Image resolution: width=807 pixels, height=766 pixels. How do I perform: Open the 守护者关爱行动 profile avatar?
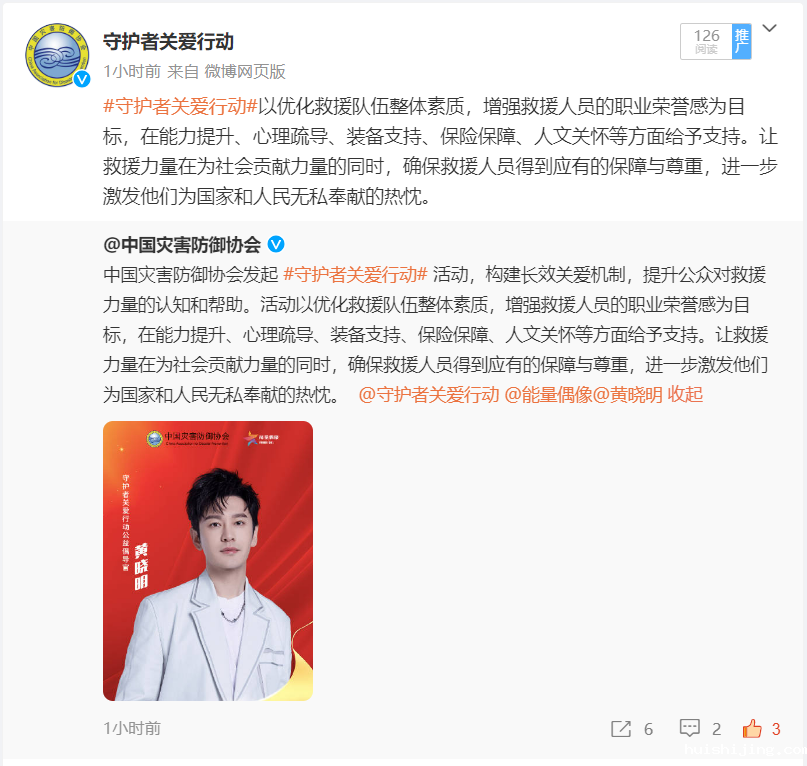57,55
